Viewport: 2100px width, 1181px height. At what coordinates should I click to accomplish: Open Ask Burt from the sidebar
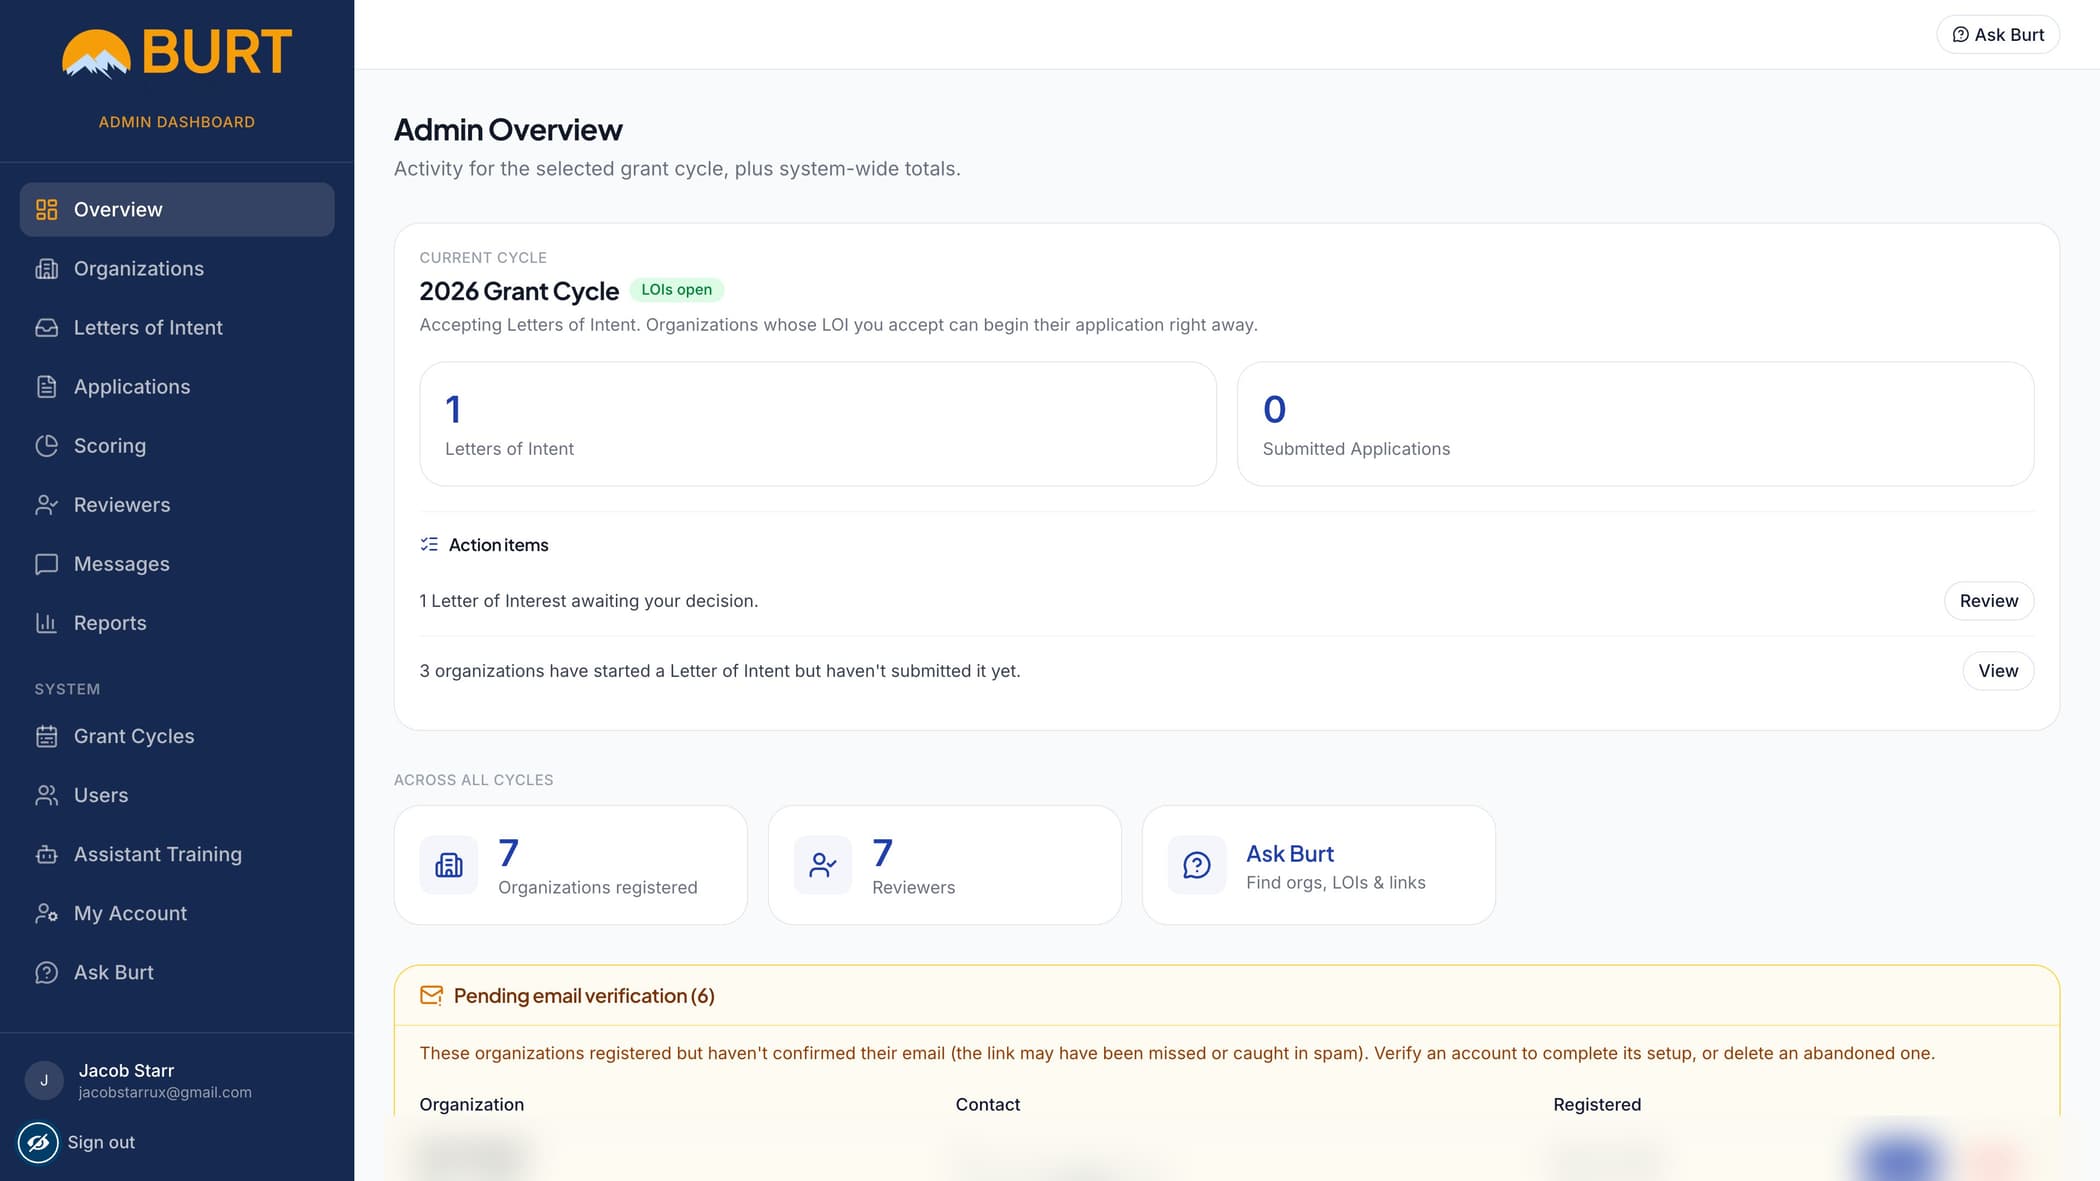(x=177, y=972)
